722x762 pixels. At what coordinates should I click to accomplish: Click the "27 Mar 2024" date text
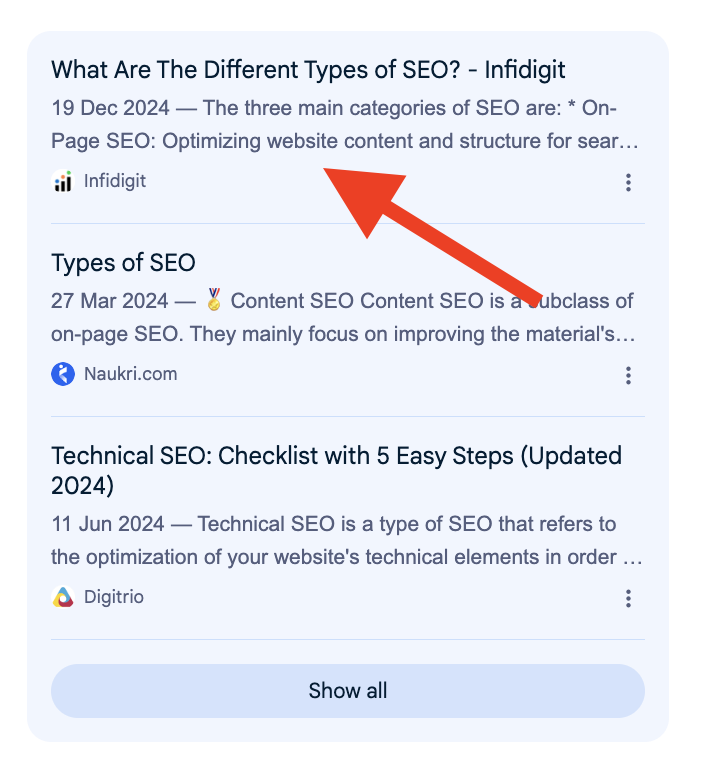[110, 301]
